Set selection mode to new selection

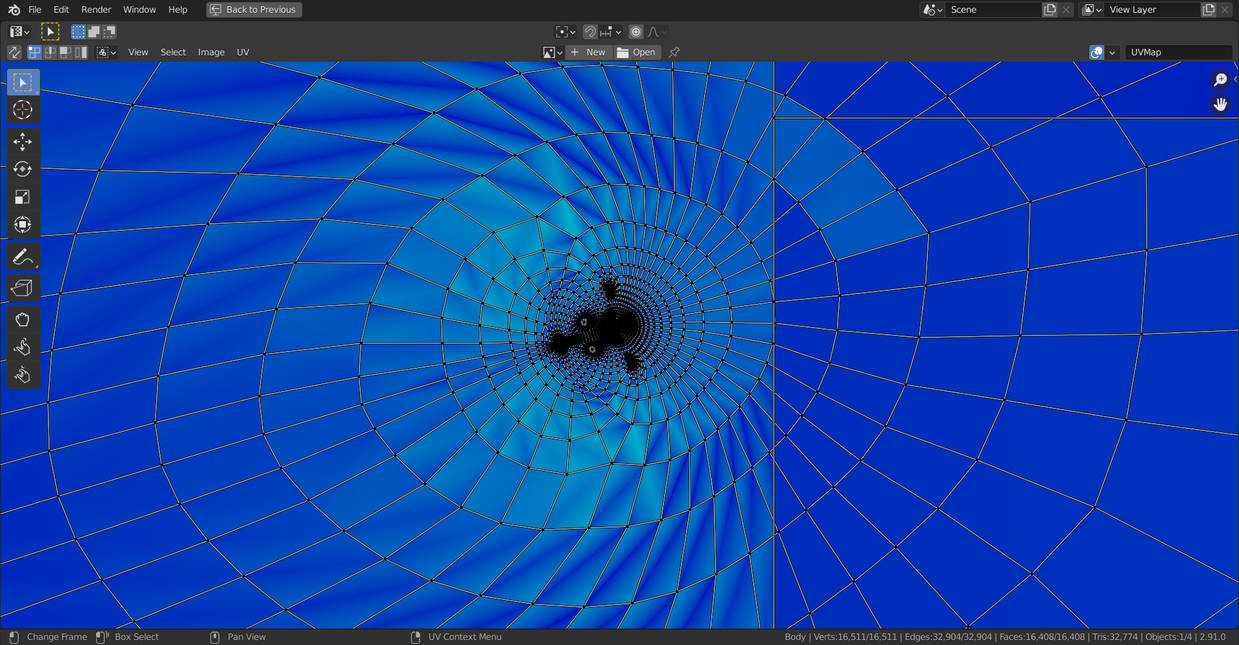(x=78, y=32)
